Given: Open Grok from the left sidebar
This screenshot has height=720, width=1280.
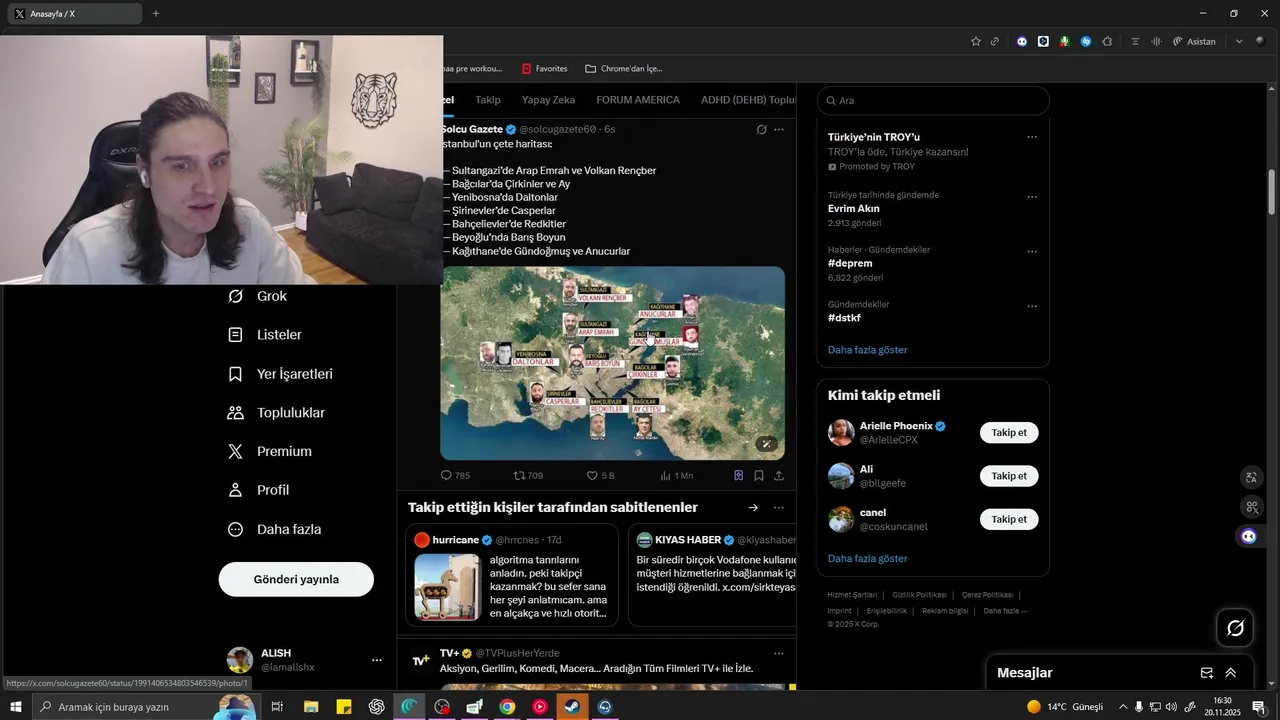Looking at the screenshot, I should (258, 296).
